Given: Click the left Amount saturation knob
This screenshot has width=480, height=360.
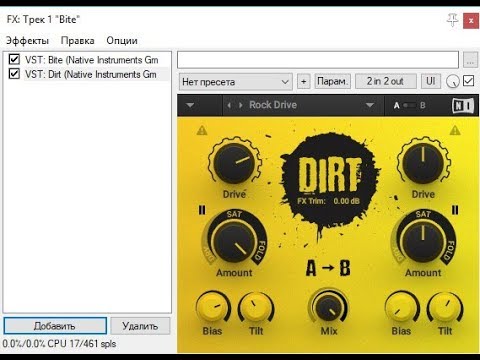Looking at the screenshot, I should 235,241.
